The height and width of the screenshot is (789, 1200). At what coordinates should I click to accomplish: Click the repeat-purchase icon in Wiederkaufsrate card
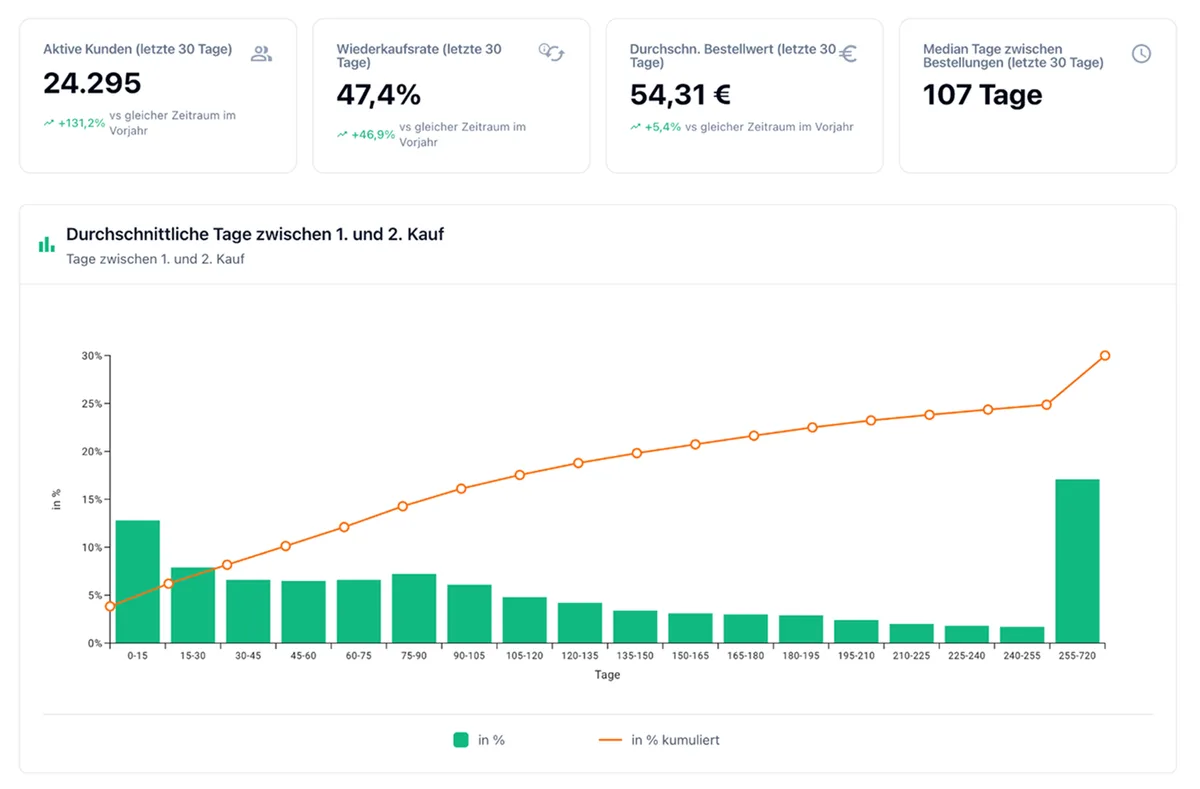pyautogui.click(x=551, y=52)
